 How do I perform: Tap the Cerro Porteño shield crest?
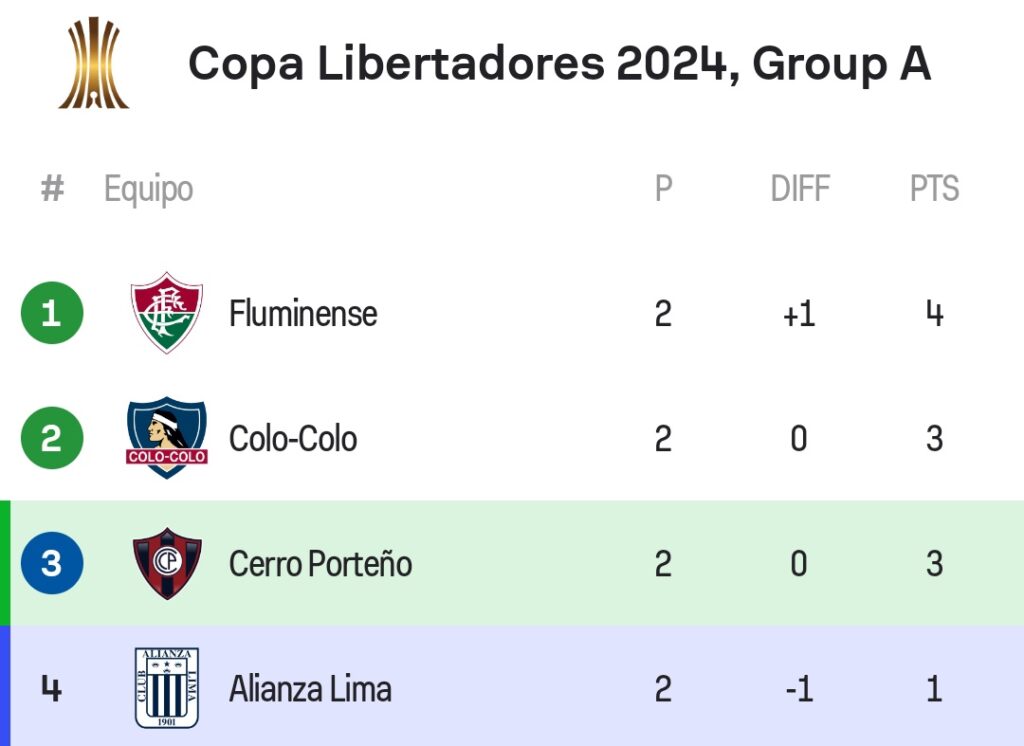[167, 563]
